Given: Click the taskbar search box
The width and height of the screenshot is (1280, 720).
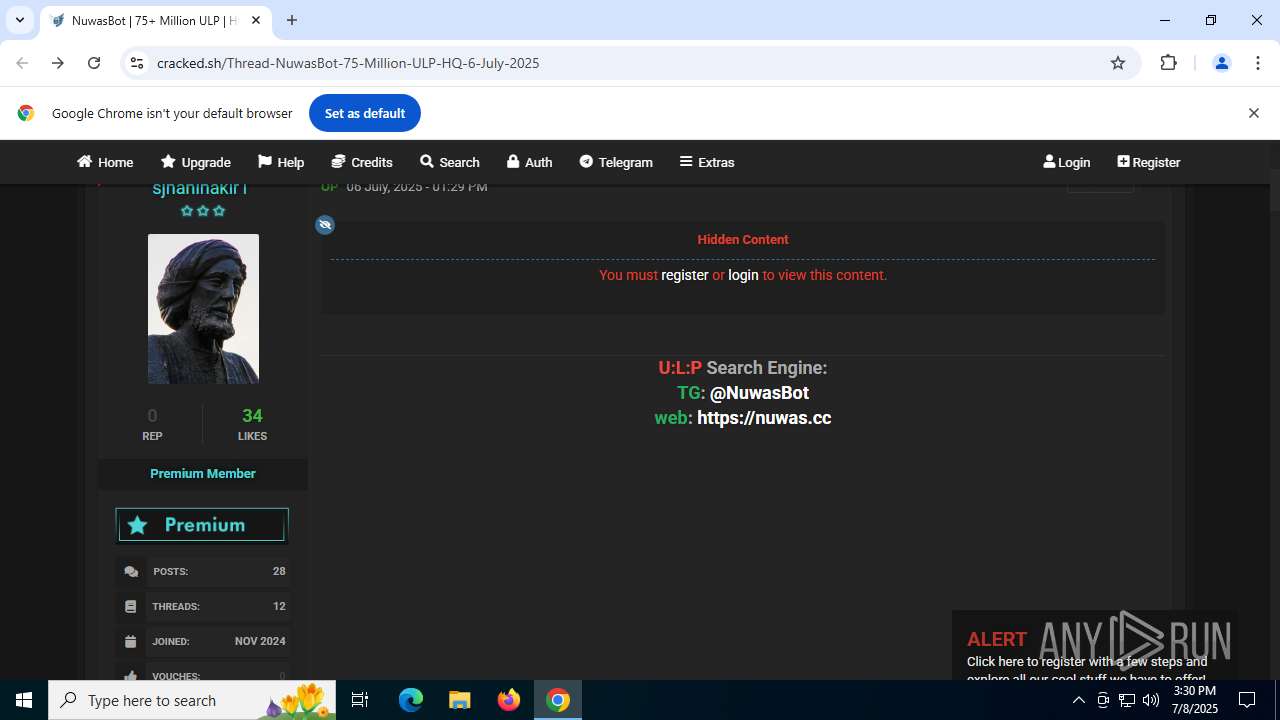Looking at the screenshot, I should coord(192,700).
